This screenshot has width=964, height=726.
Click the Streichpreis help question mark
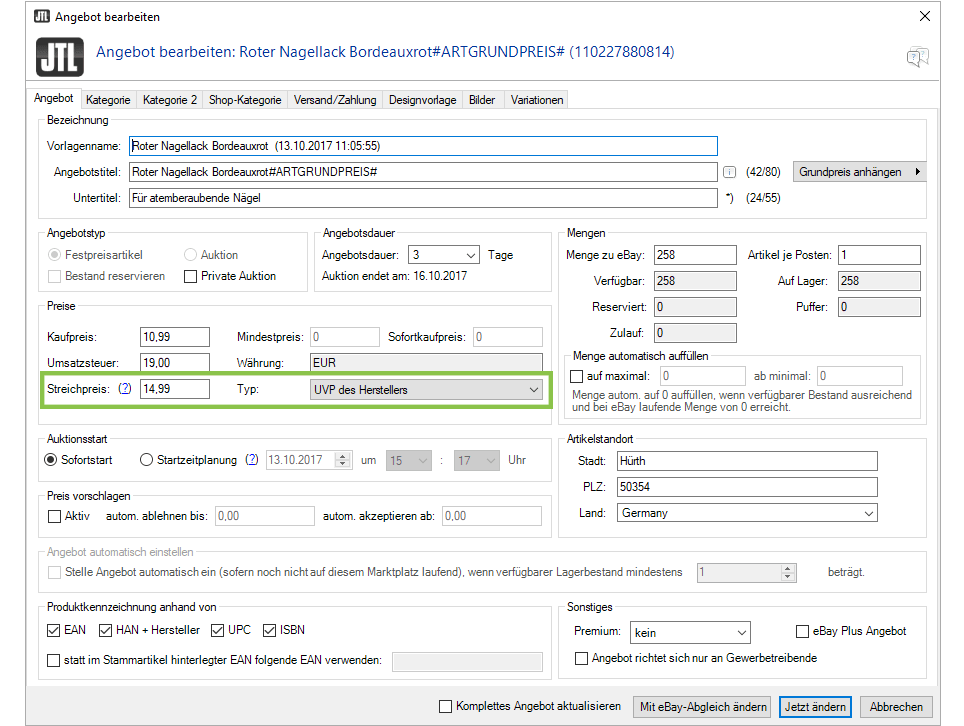125,389
